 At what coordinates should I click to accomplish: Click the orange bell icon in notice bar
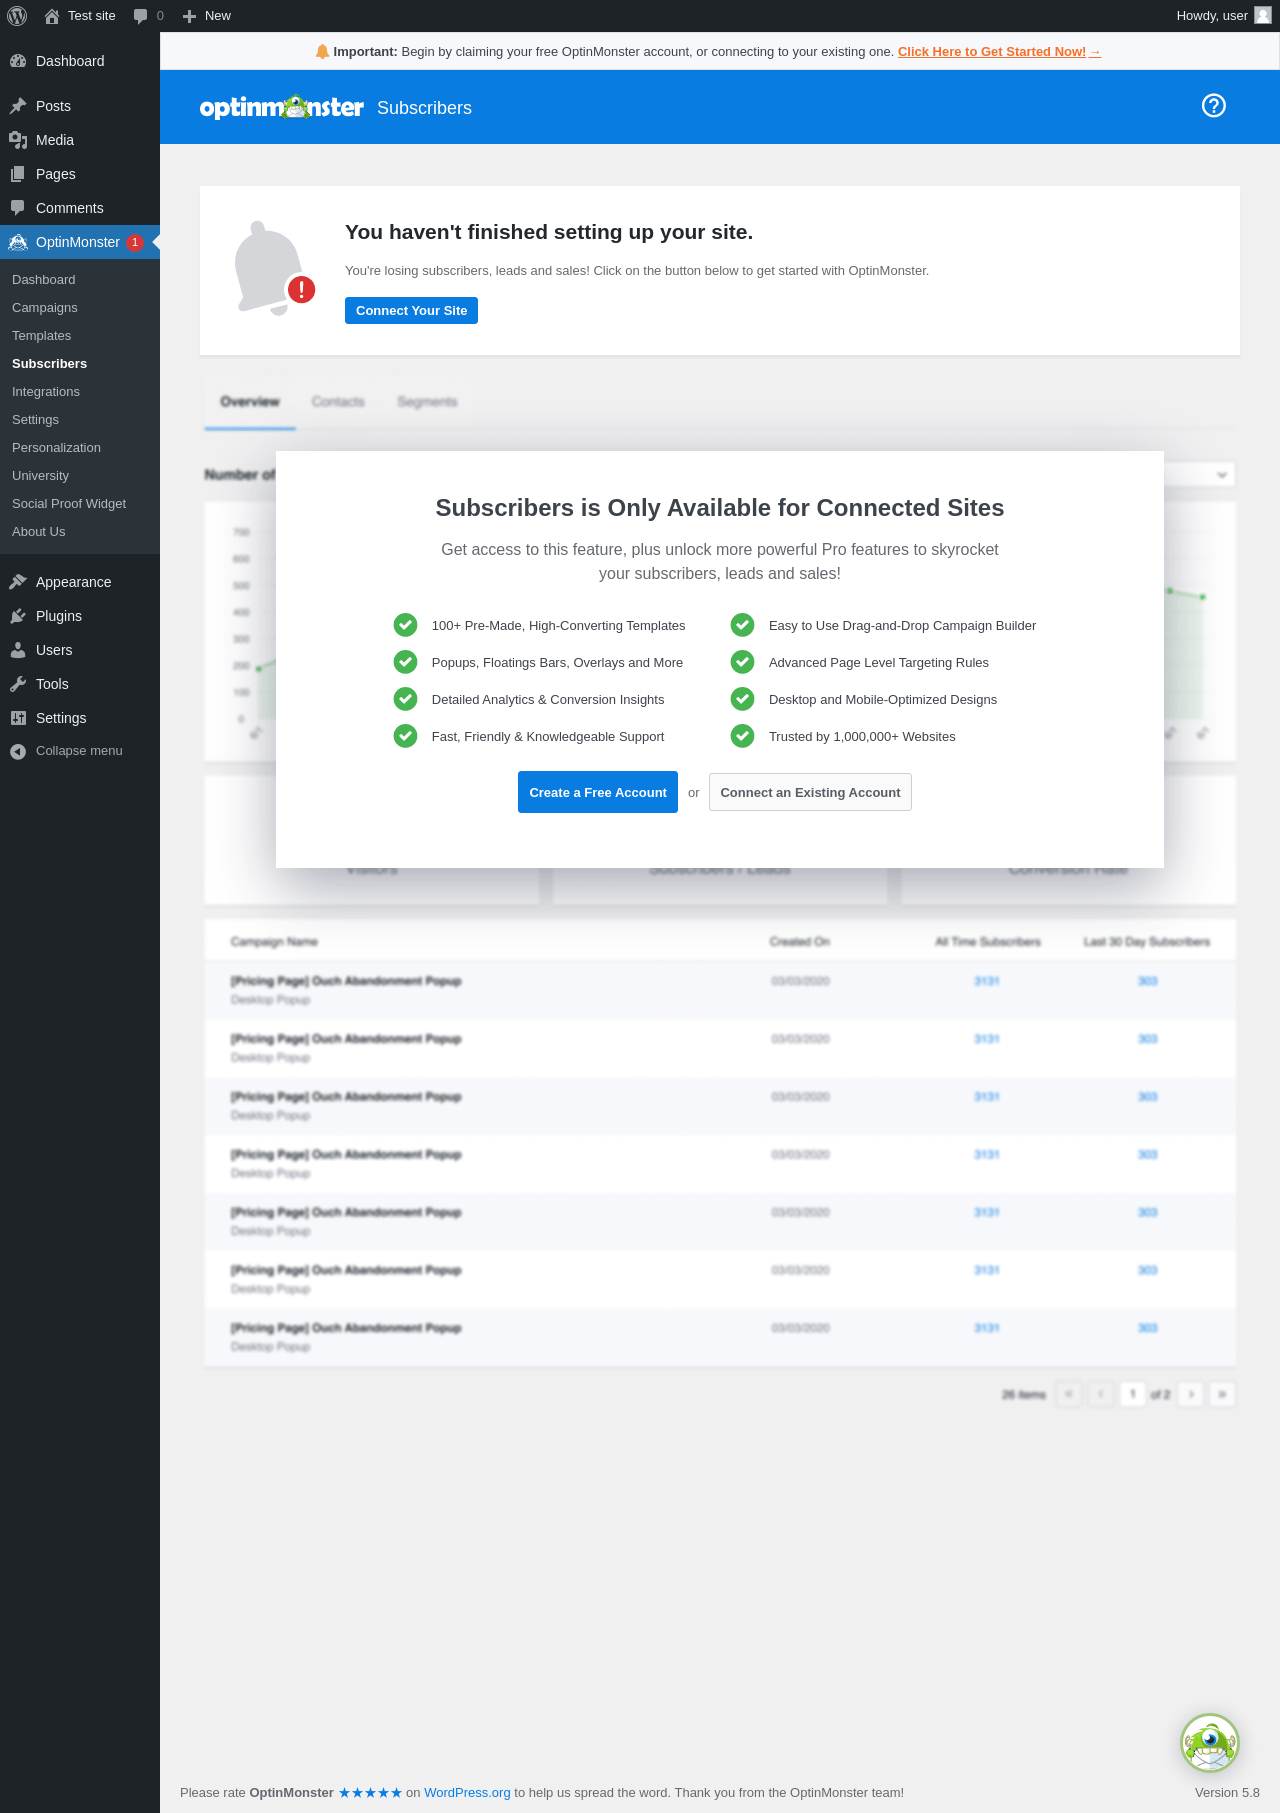coord(322,51)
